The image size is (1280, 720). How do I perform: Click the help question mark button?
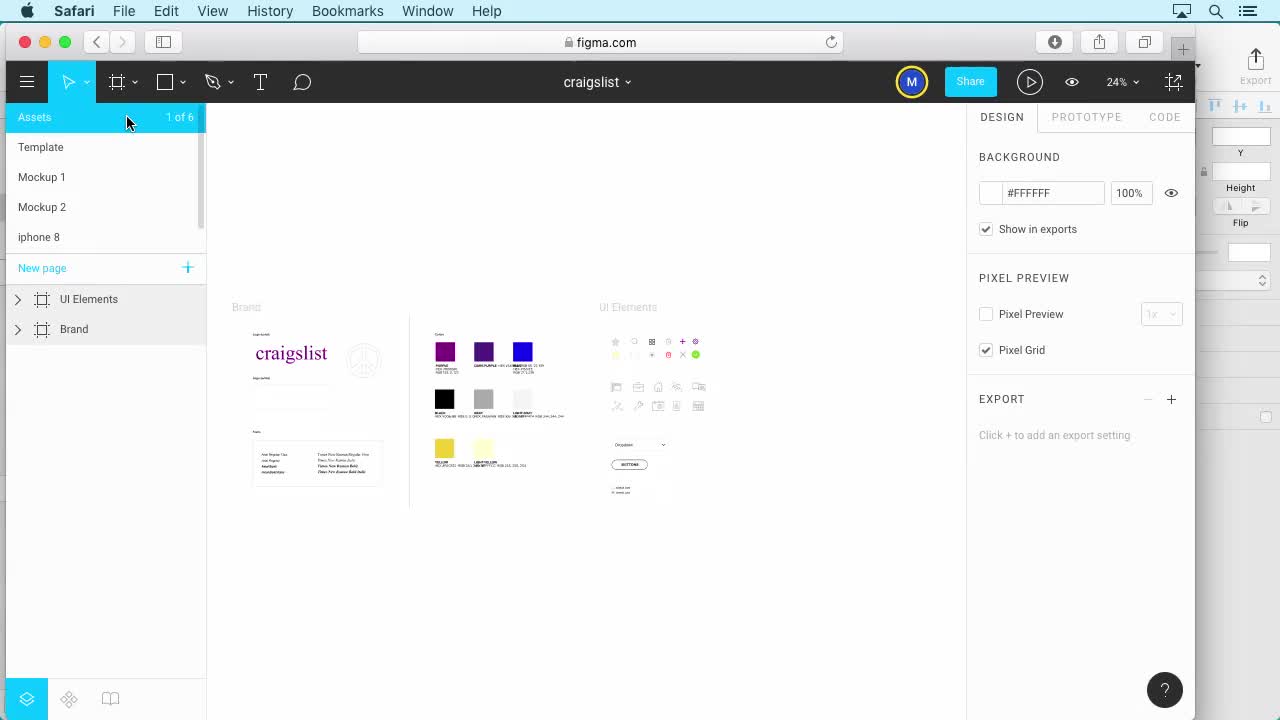click(x=1164, y=690)
